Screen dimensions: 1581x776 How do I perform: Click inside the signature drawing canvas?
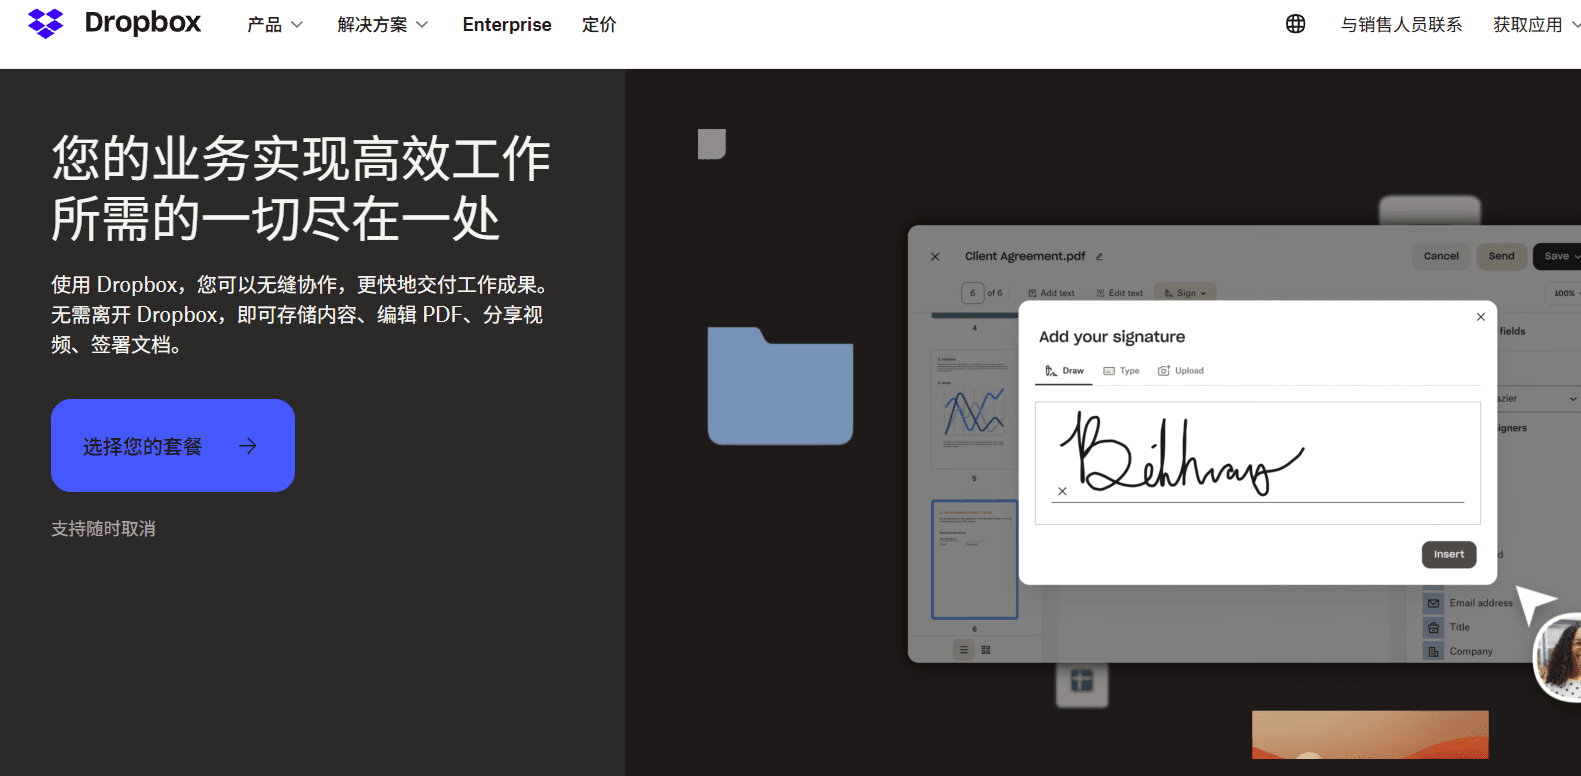pyautogui.click(x=1257, y=463)
